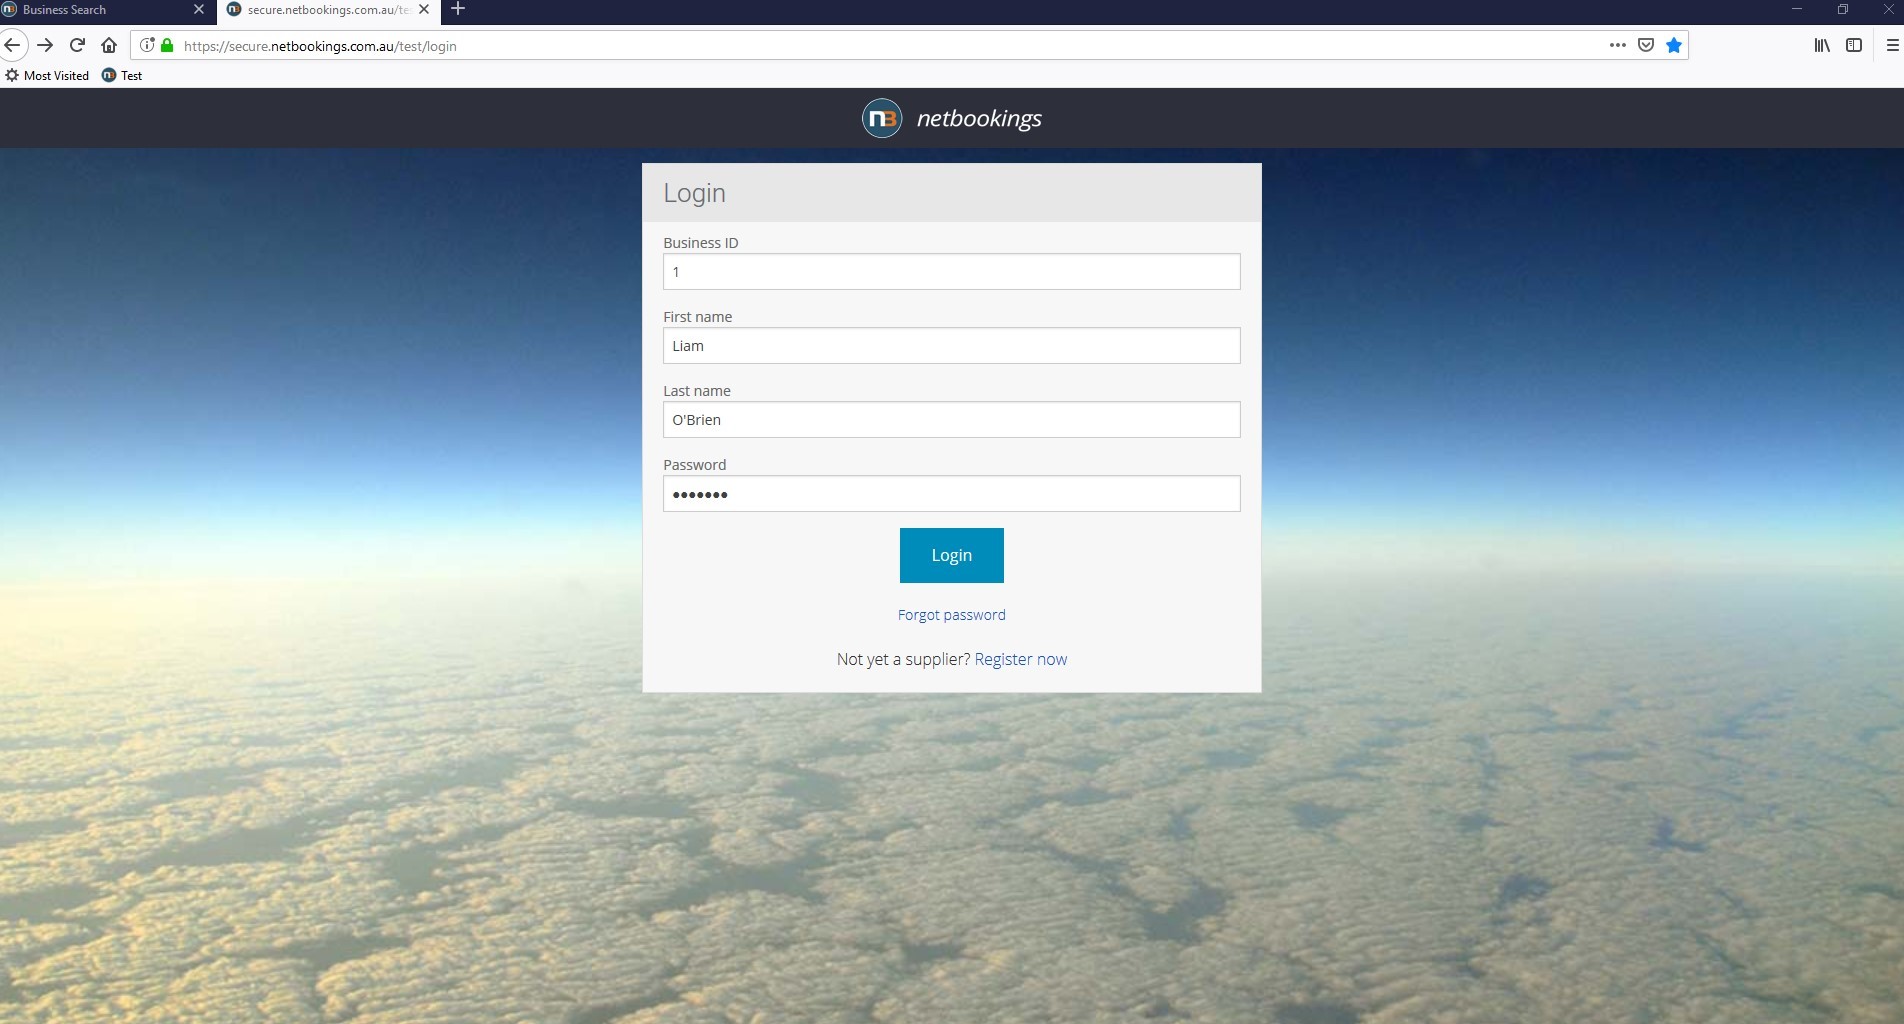Open page actions three-dots menu
The height and width of the screenshot is (1024, 1904).
click(x=1617, y=45)
